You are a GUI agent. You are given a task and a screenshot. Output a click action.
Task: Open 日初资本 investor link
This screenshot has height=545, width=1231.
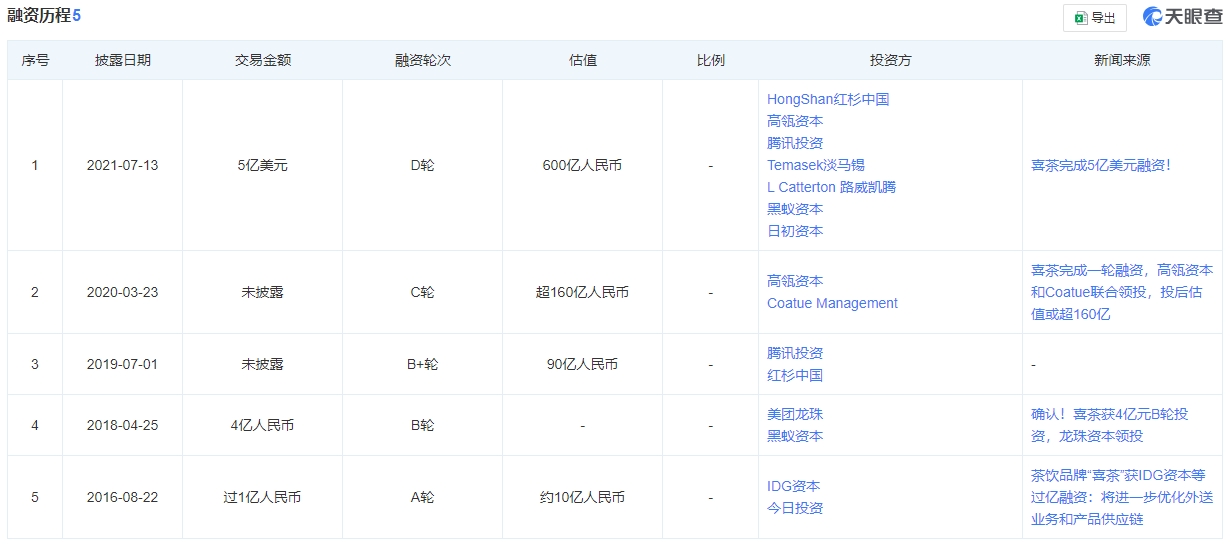click(795, 231)
